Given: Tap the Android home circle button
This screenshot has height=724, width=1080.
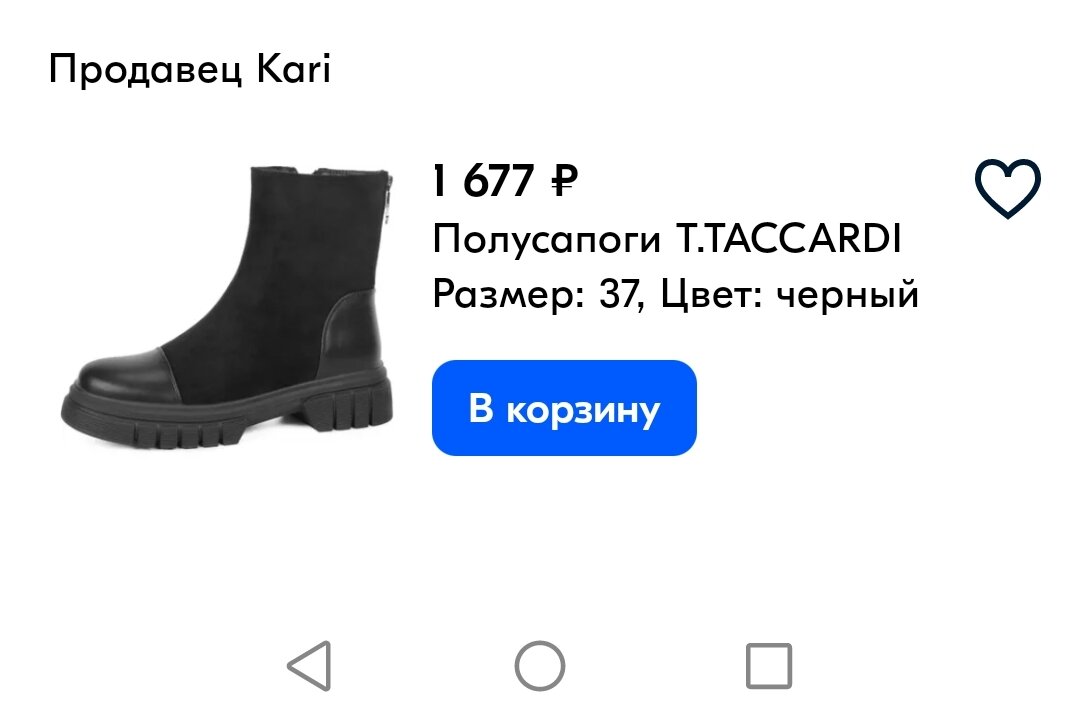Looking at the screenshot, I should pos(540,665).
